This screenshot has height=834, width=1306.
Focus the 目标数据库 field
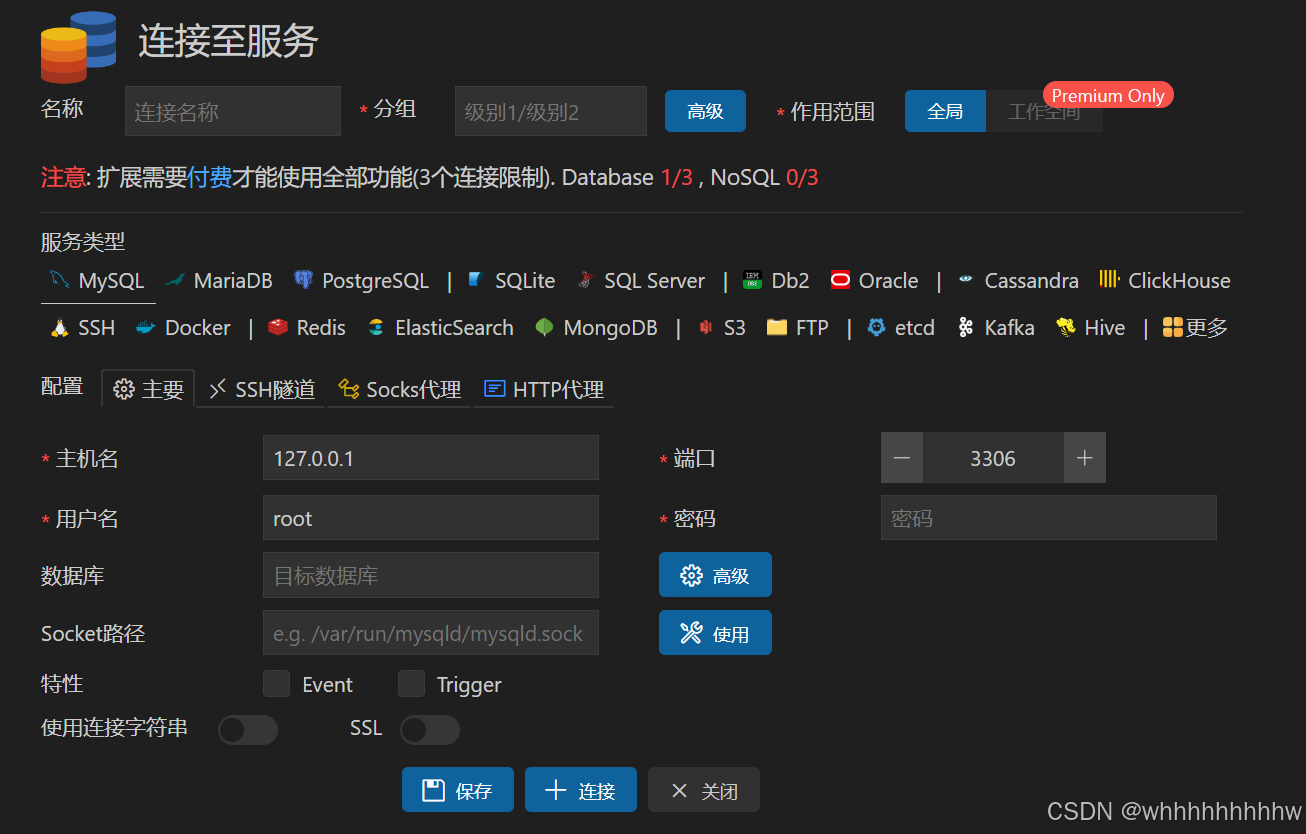[x=431, y=575]
